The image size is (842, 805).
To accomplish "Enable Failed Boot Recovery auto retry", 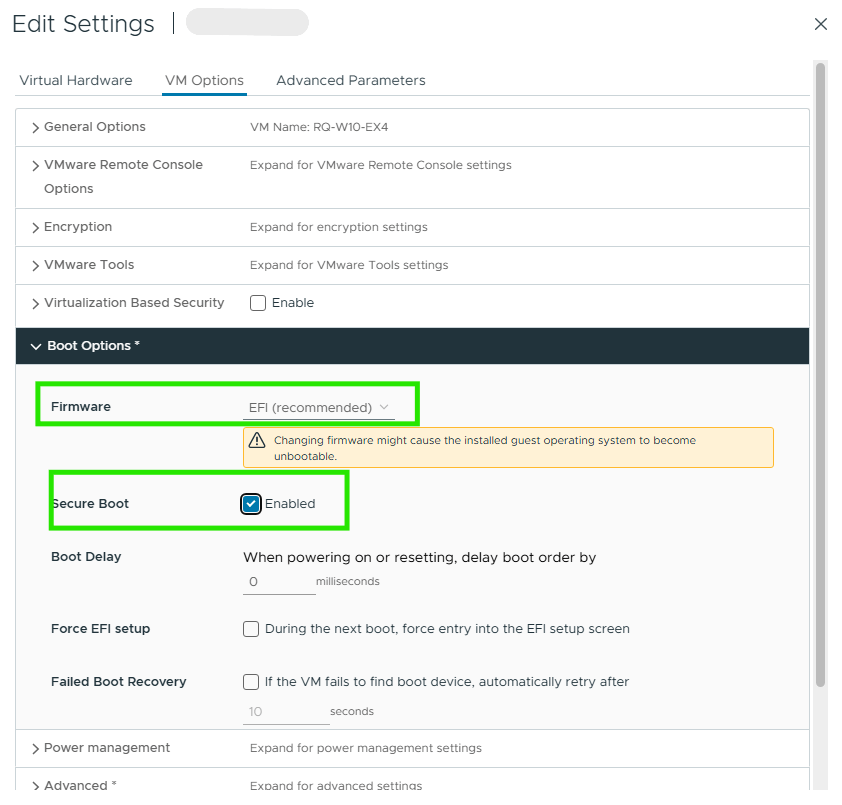I will 251,682.
